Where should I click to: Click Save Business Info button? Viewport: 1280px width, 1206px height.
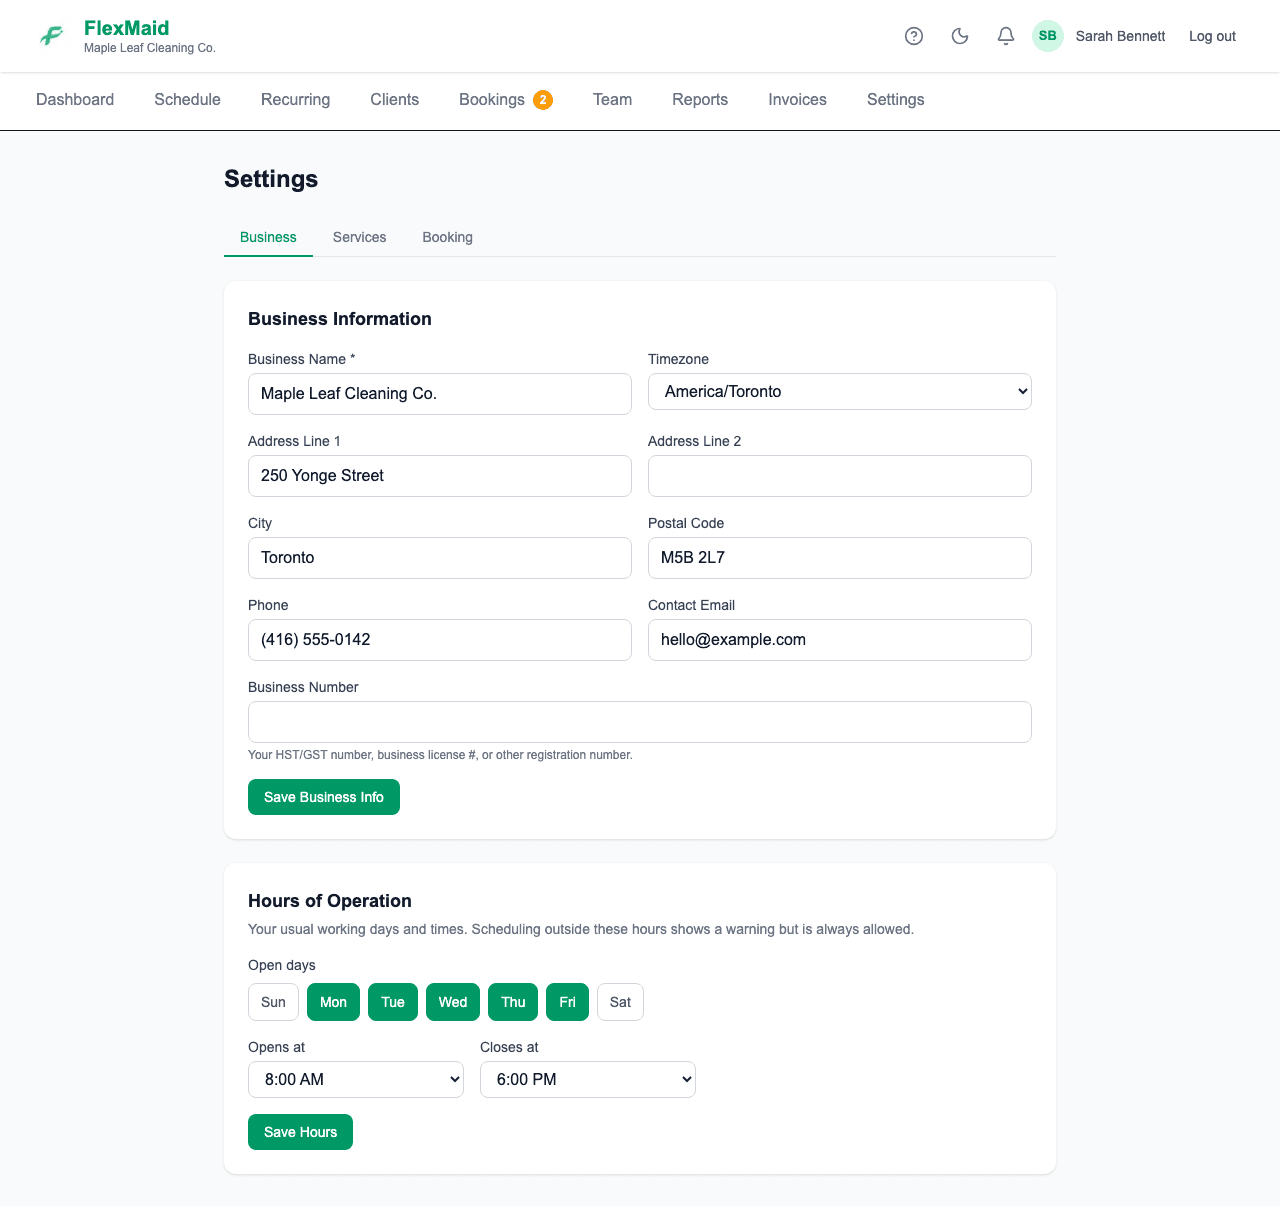coord(324,797)
